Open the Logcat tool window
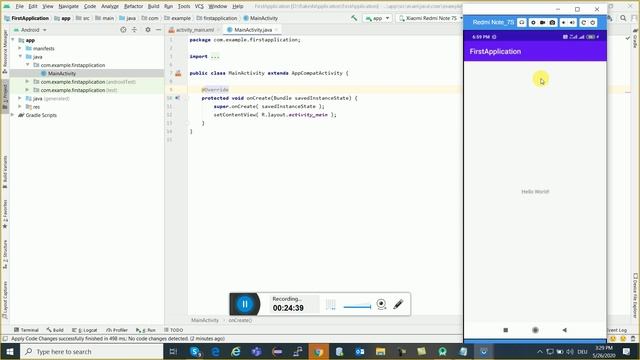 pos(84,330)
